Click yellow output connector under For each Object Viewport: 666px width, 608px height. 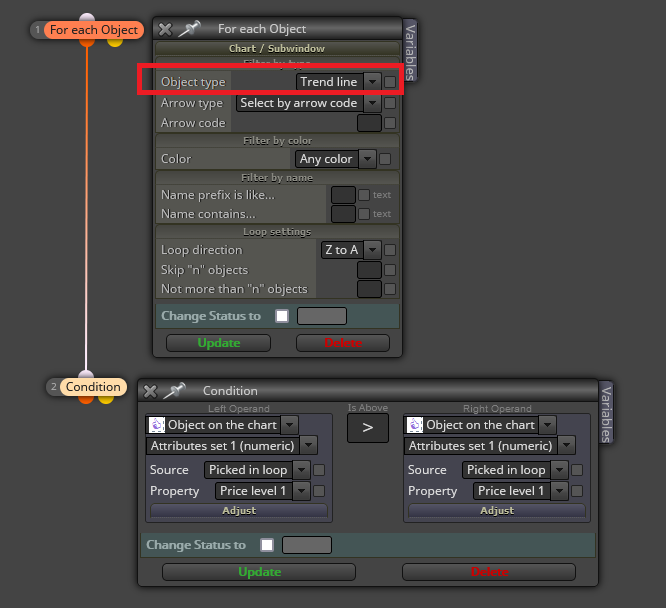coord(115,42)
